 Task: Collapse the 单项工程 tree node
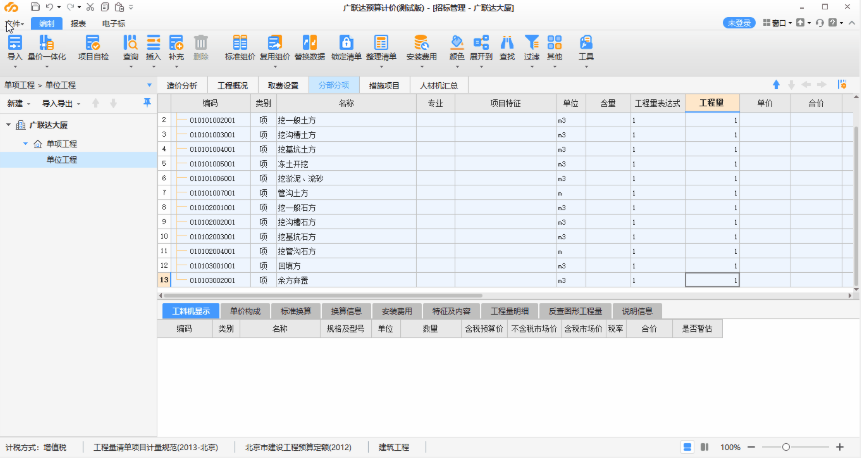[x=25, y=144]
